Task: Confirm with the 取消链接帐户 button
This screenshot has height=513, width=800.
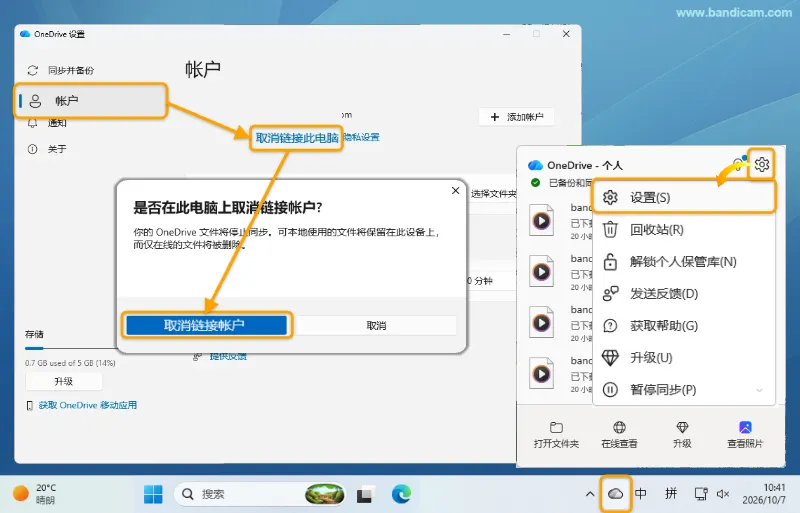Action: click(x=207, y=325)
